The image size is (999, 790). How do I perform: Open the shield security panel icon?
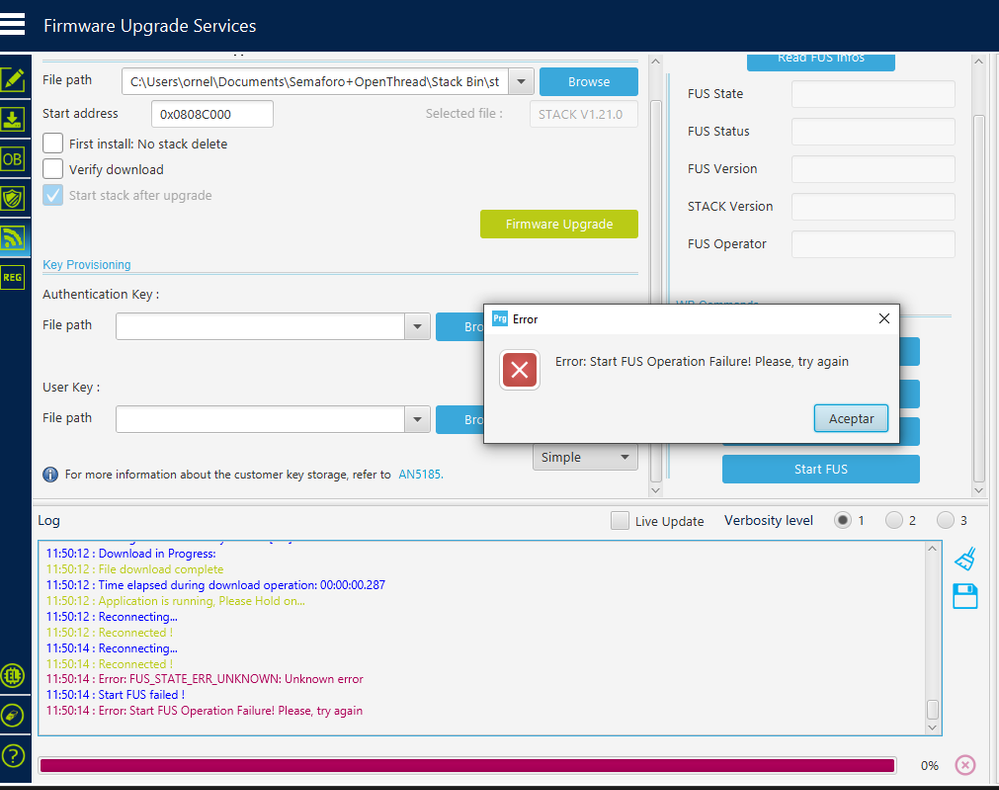pos(13,199)
